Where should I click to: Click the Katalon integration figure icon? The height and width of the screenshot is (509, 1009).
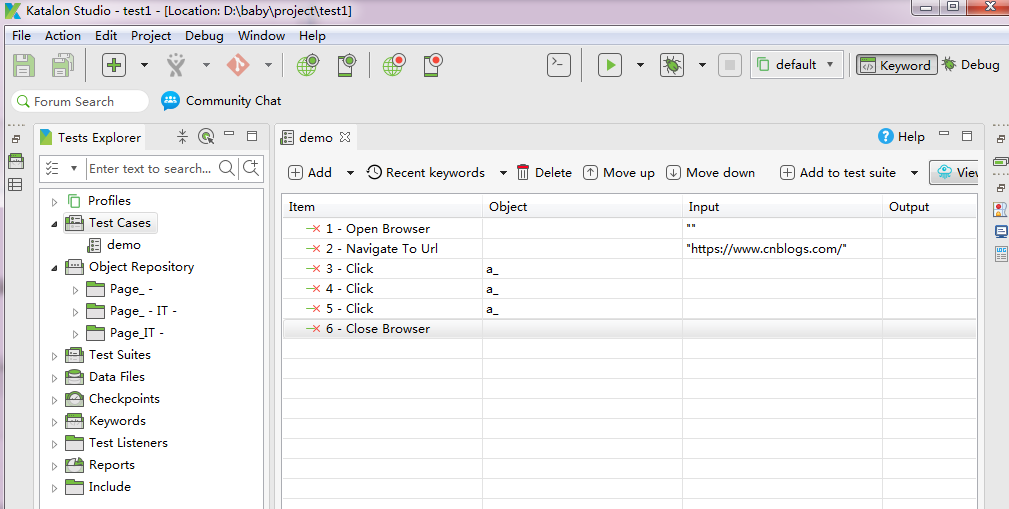(176, 65)
